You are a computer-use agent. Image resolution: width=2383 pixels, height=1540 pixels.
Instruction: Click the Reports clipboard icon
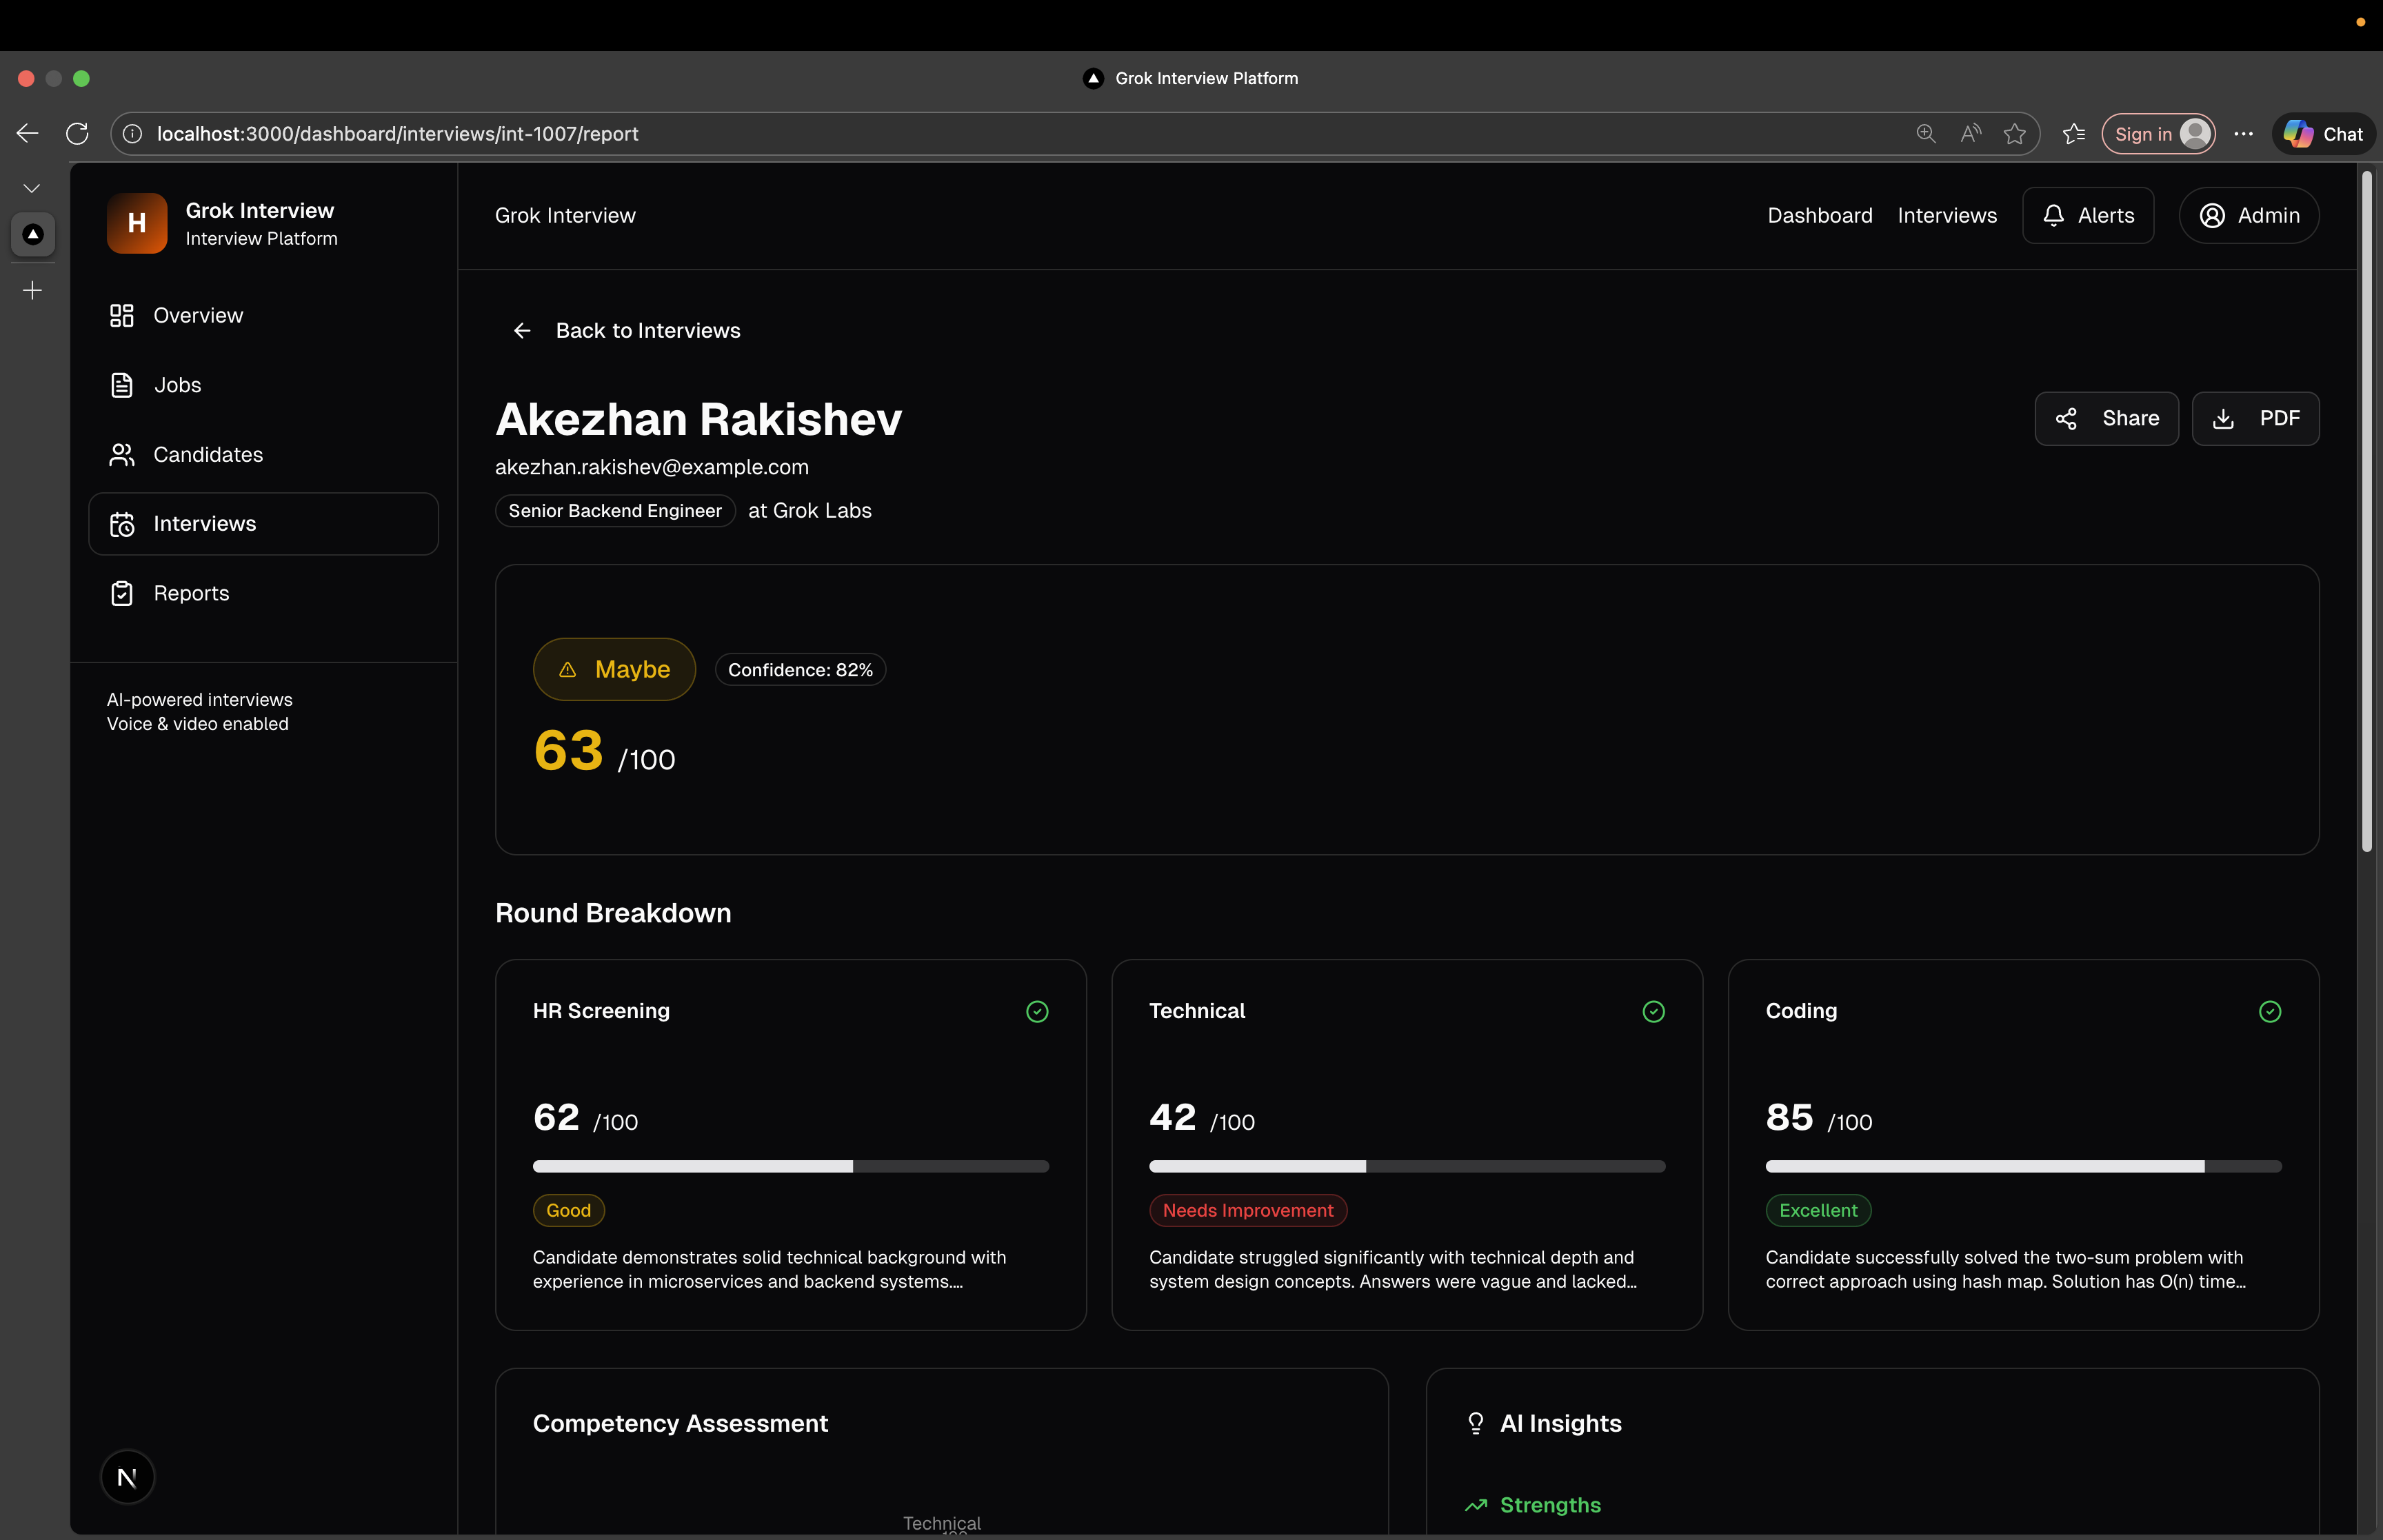[x=121, y=594]
